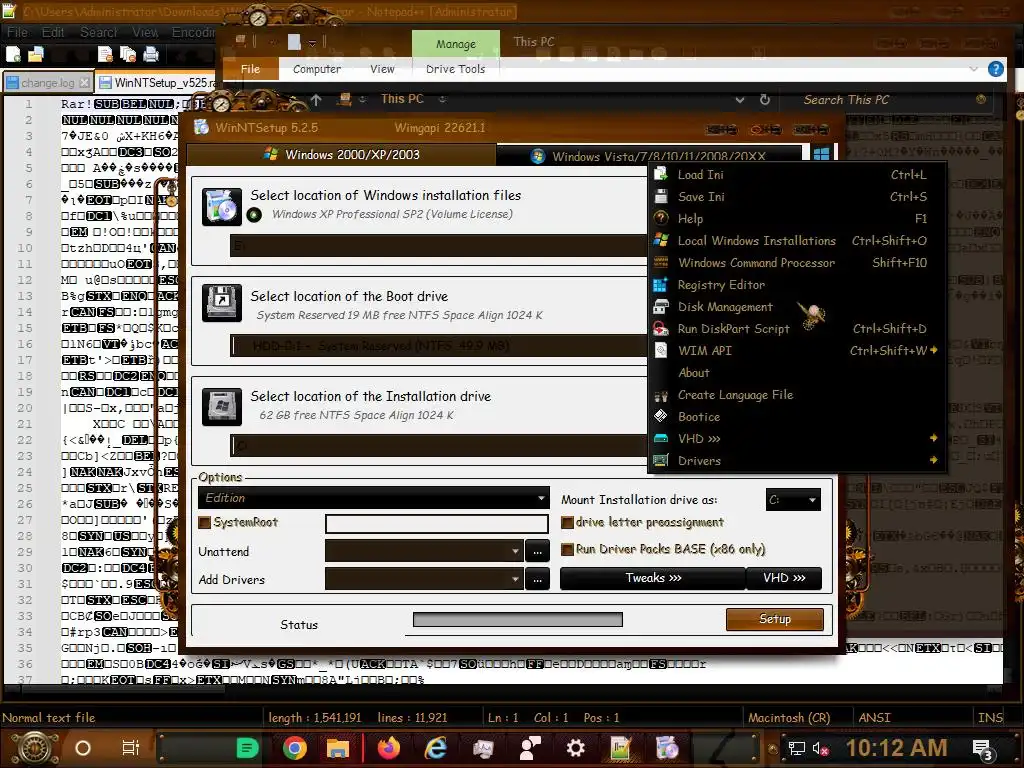
Task: Open the Explorer address bar dropdown arrow
Action: (x=739, y=100)
